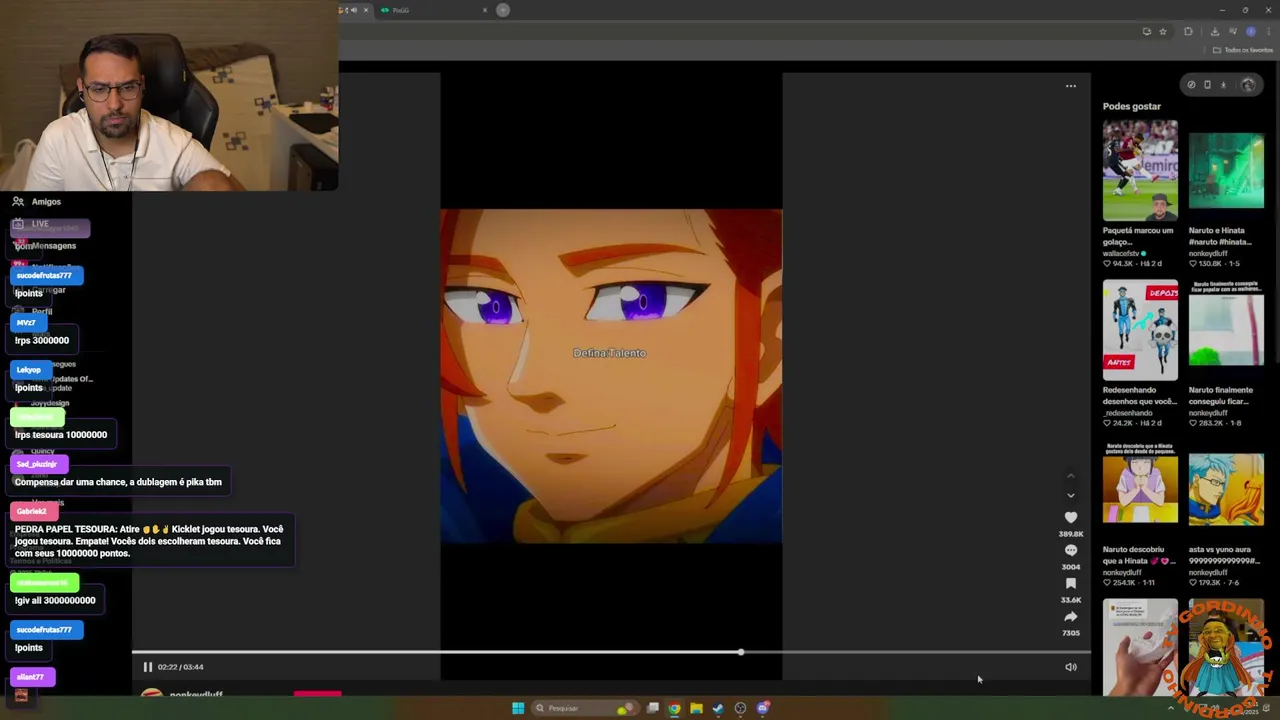Open the browser profile avatar

1250,31
